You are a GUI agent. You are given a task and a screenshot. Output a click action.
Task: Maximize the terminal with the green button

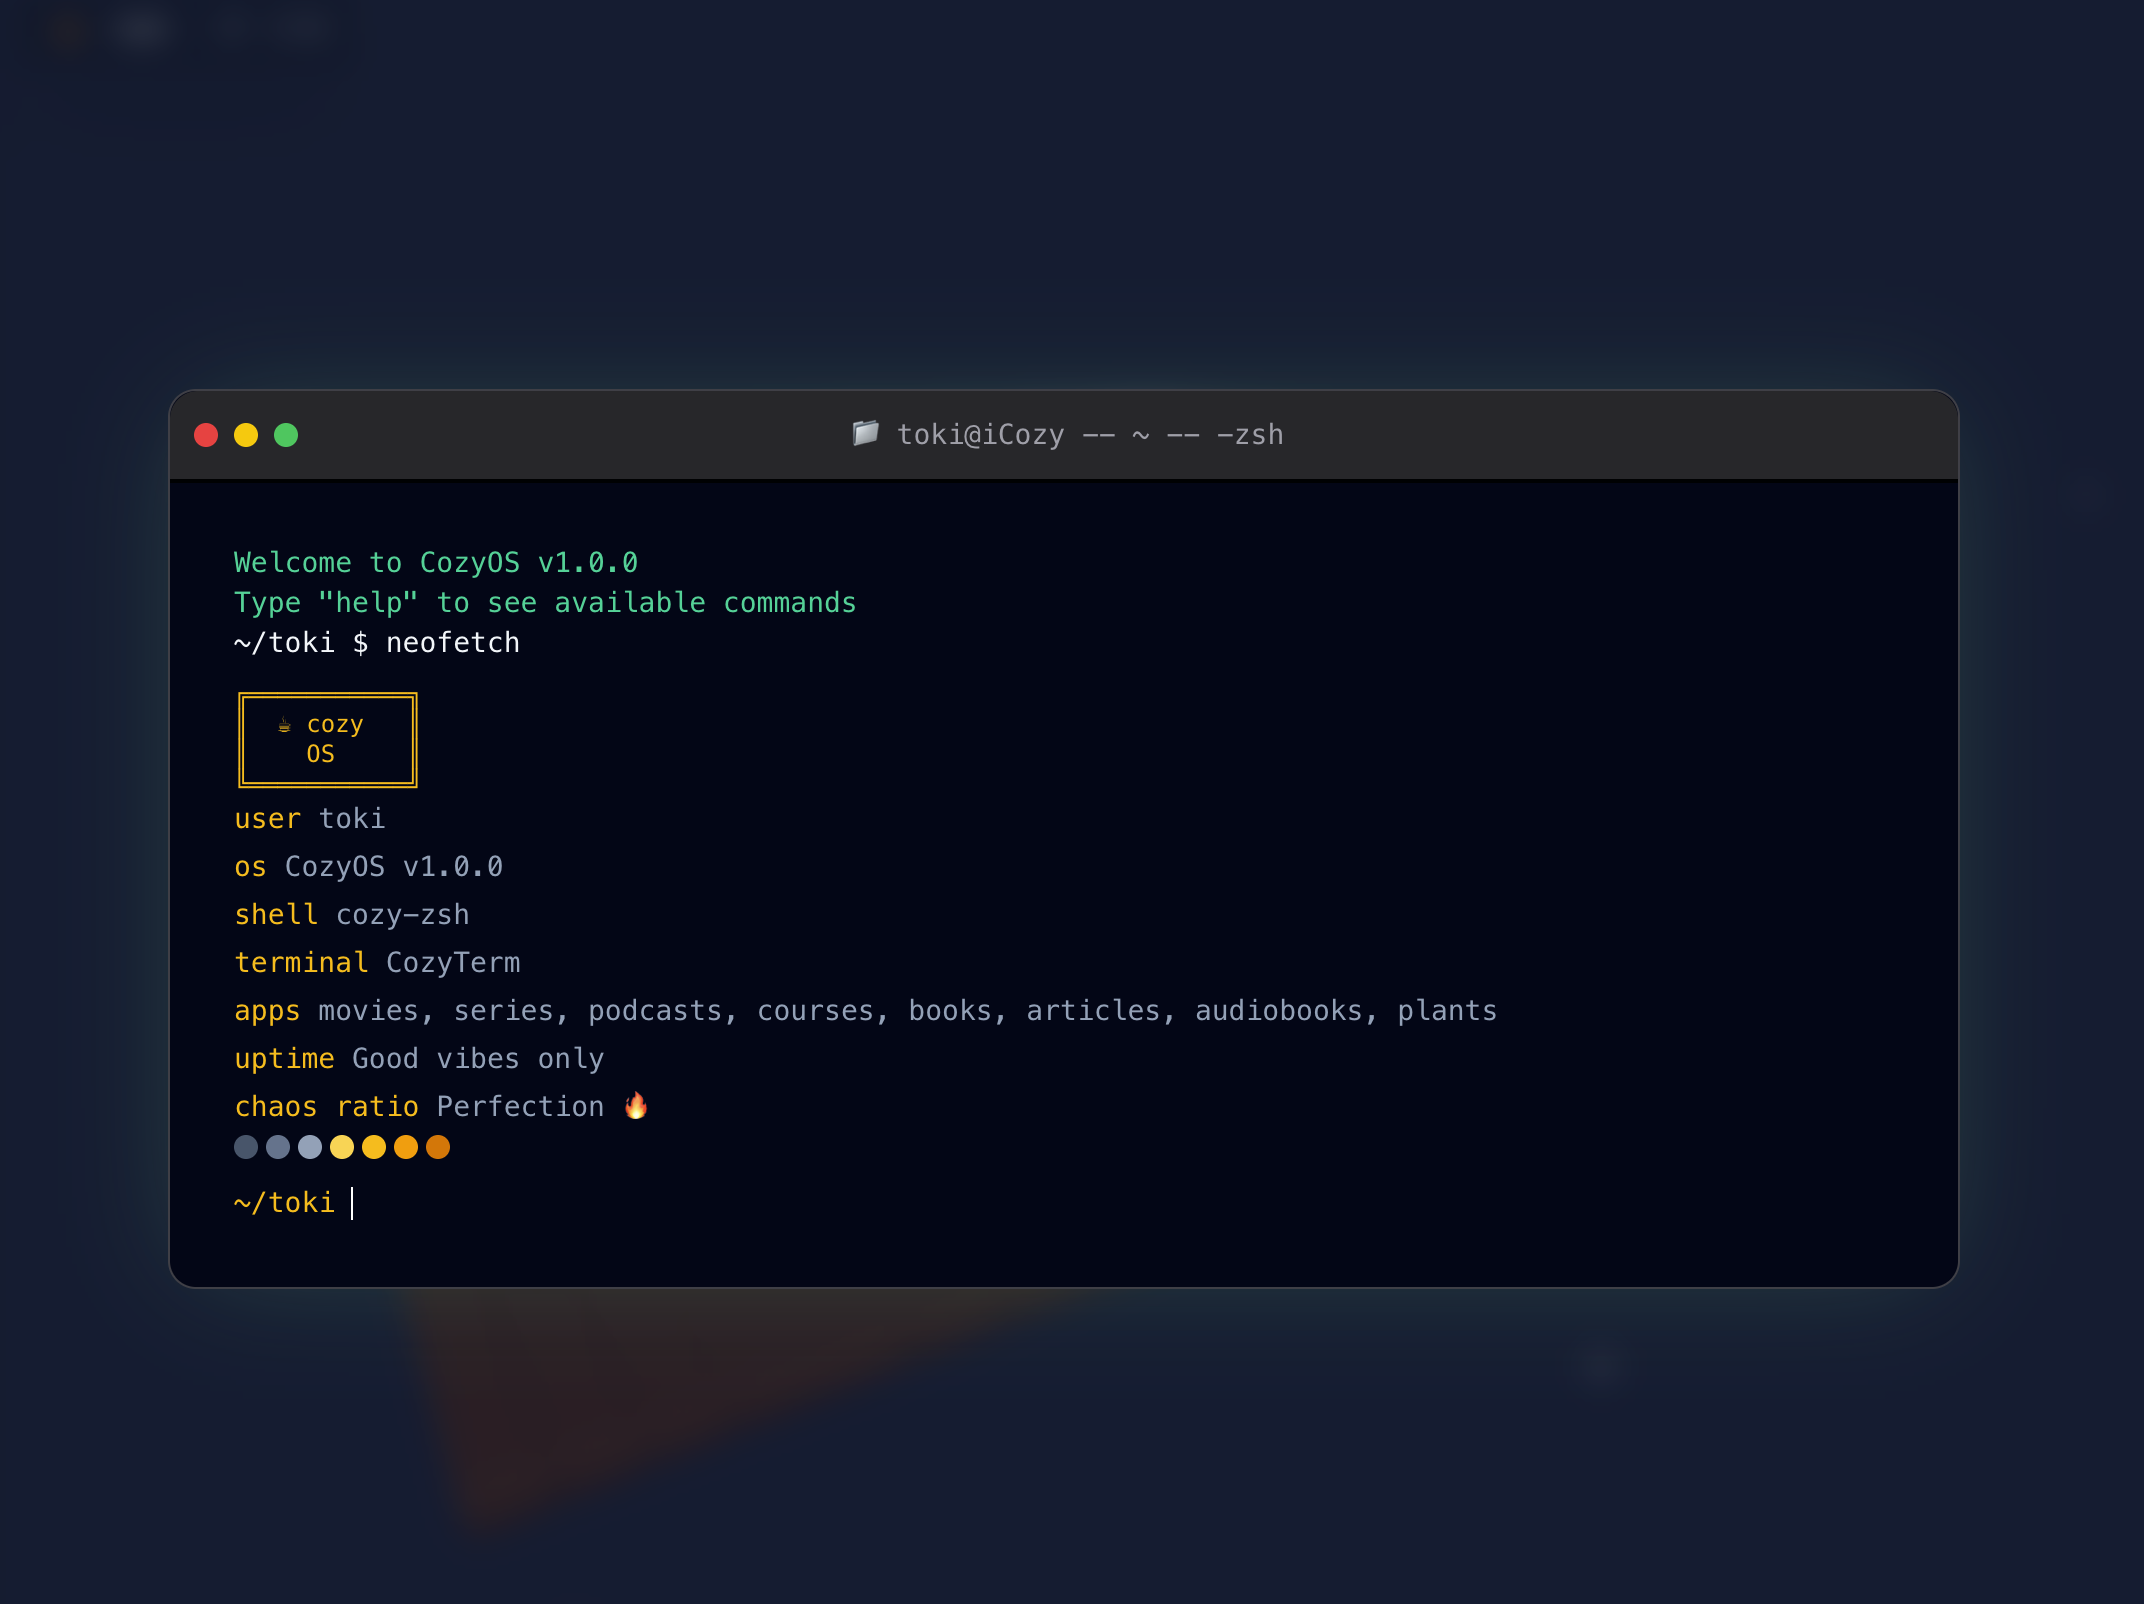286,435
